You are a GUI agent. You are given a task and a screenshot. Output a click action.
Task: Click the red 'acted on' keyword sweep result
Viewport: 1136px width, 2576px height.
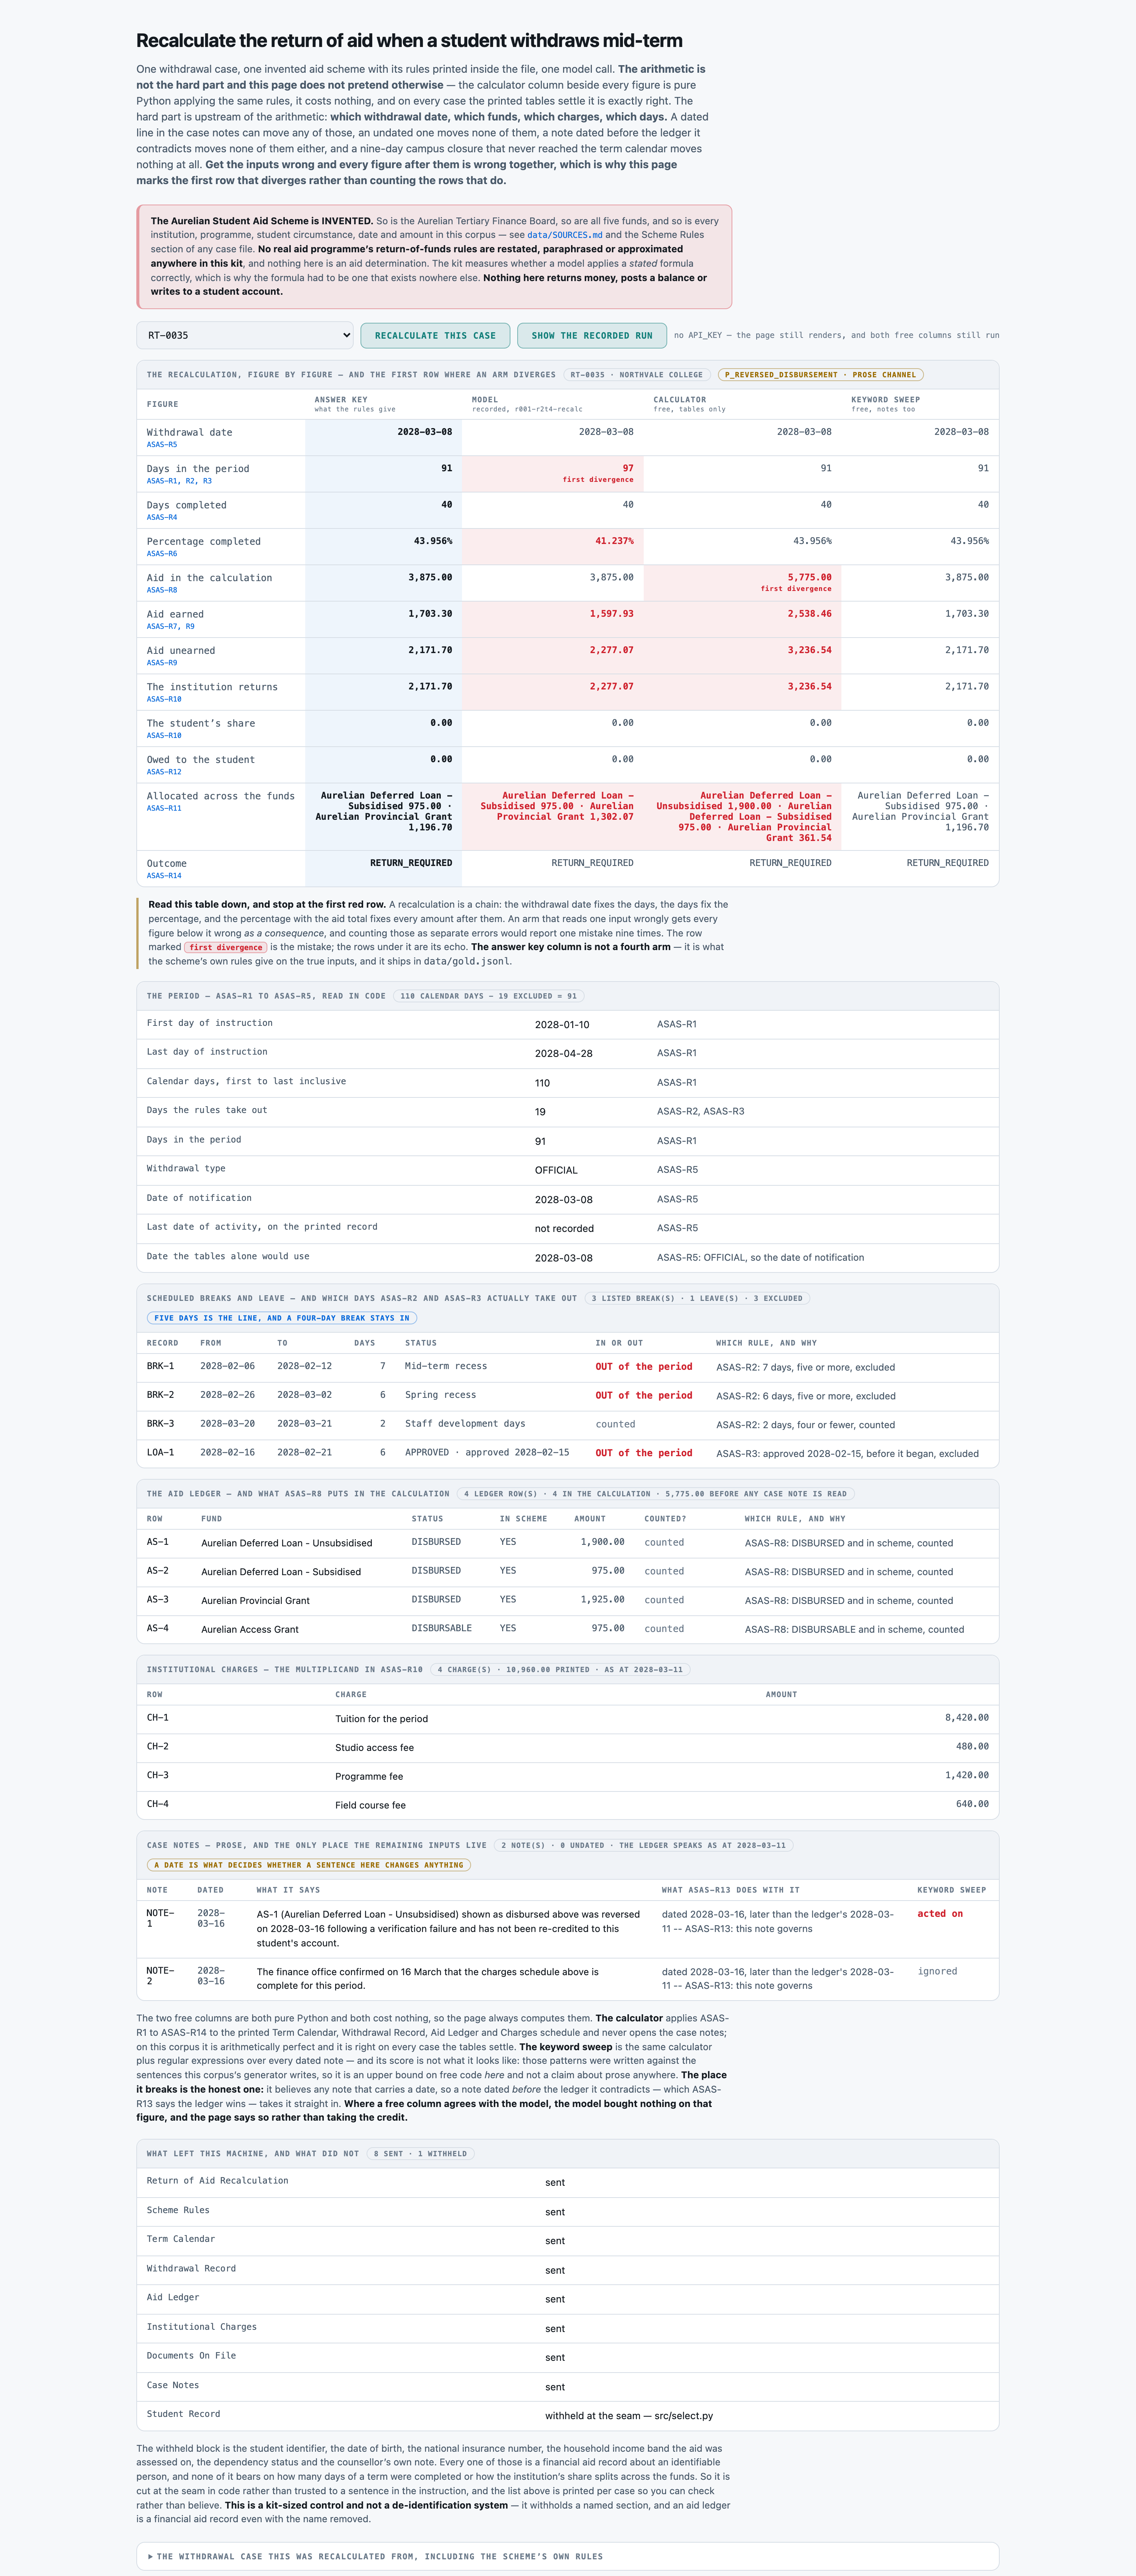tap(940, 1914)
